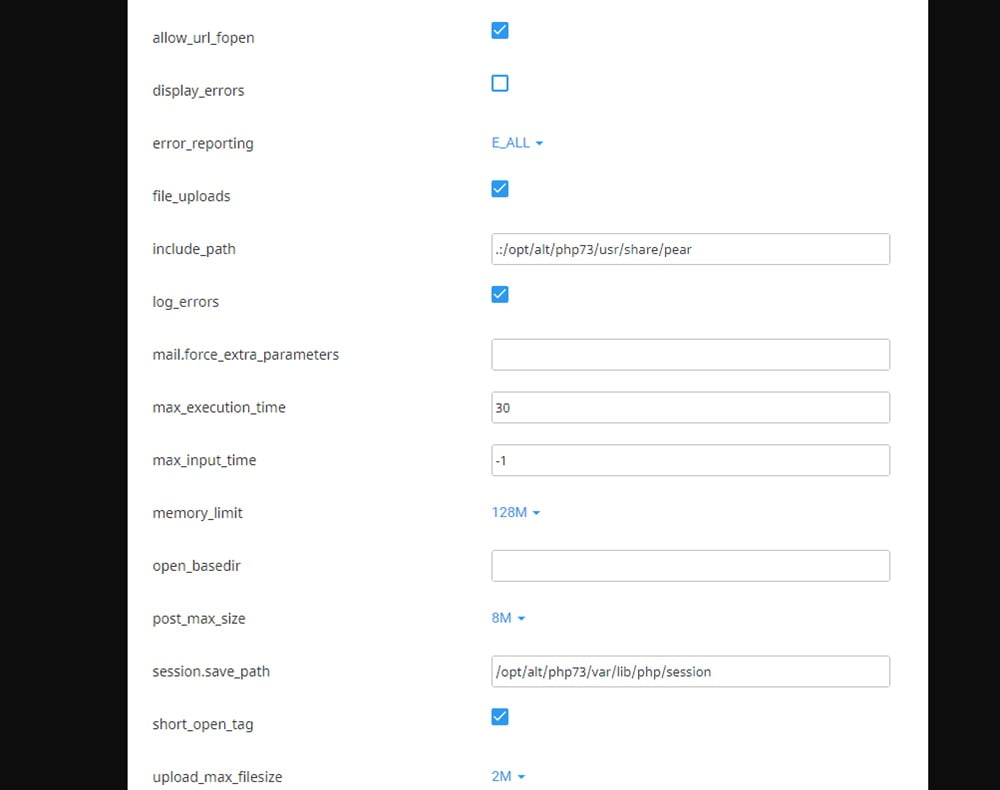Focus the mail.force_extra_parameters text field

[691, 355]
